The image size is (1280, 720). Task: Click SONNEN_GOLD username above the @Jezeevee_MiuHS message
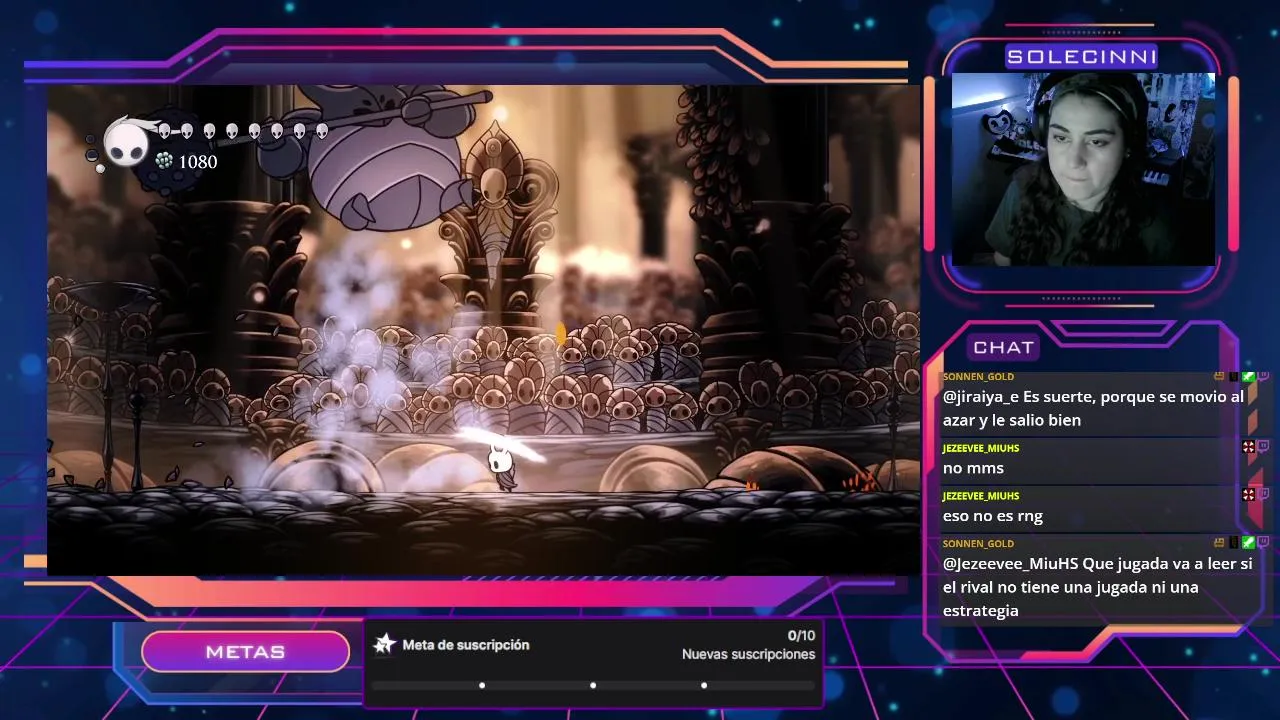point(978,544)
